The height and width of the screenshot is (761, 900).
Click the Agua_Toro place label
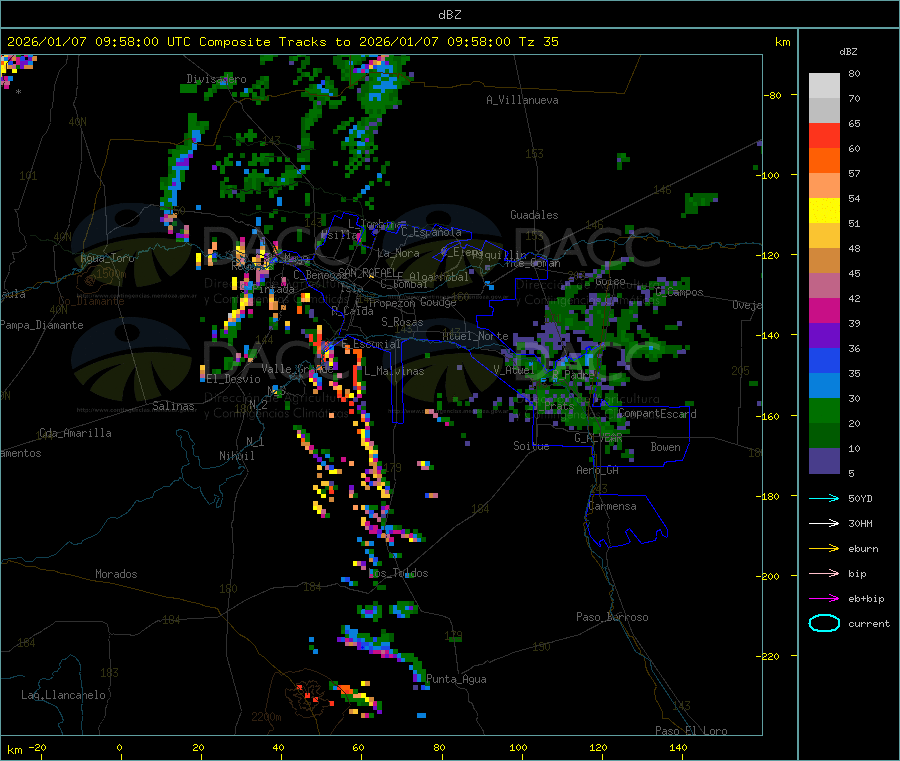tap(107, 258)
